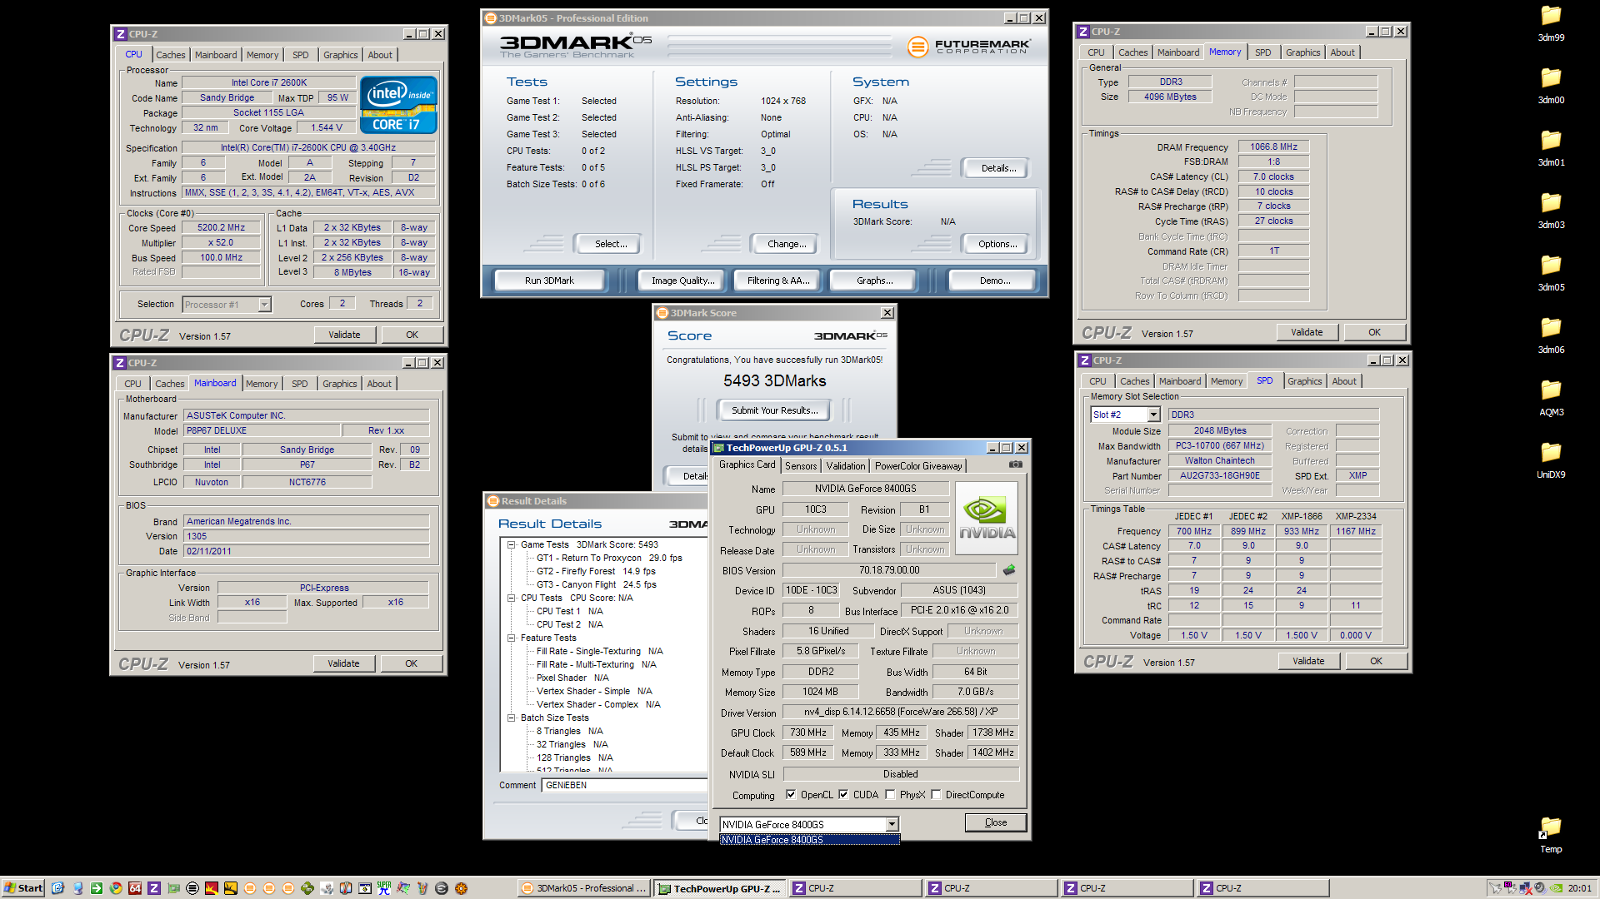Click the Graphs... button
The width and height of the screenshot is (1600, 899).
pos(874,281)
